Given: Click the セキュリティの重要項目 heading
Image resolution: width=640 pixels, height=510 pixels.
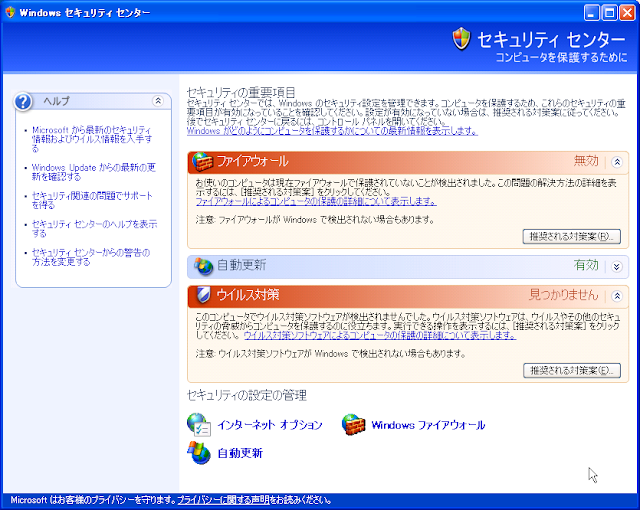Looking at the screenshot, I should point(241,92).
